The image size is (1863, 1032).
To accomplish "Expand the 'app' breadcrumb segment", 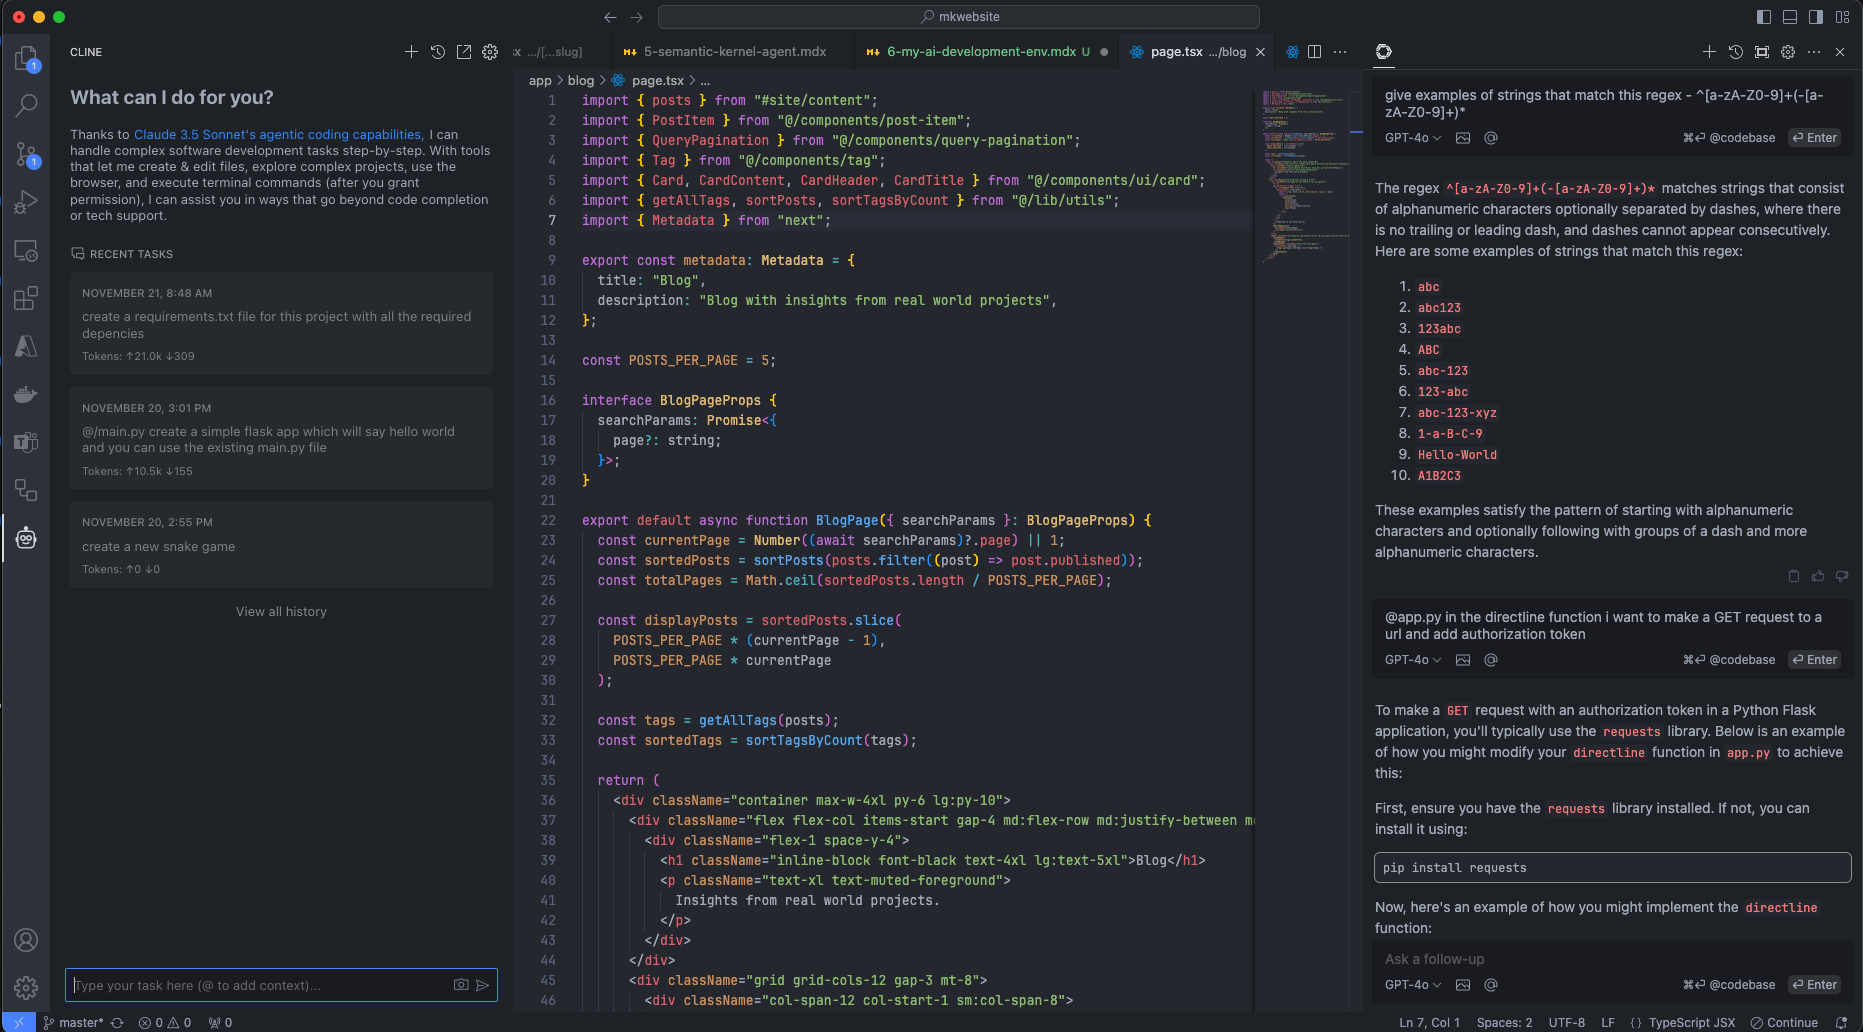I will click(x=540, y=81).
